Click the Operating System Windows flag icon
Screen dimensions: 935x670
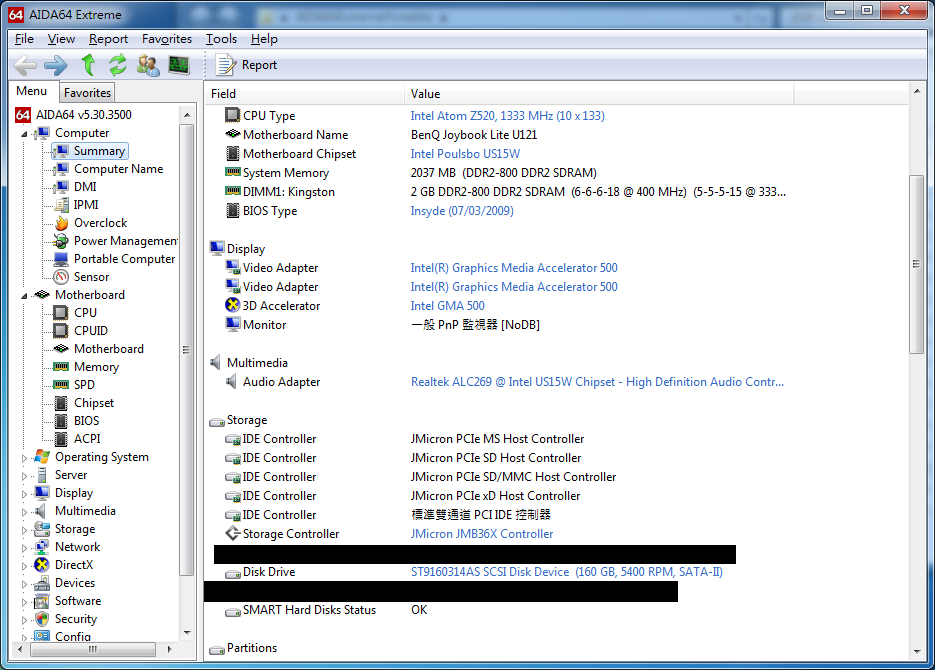42,457
